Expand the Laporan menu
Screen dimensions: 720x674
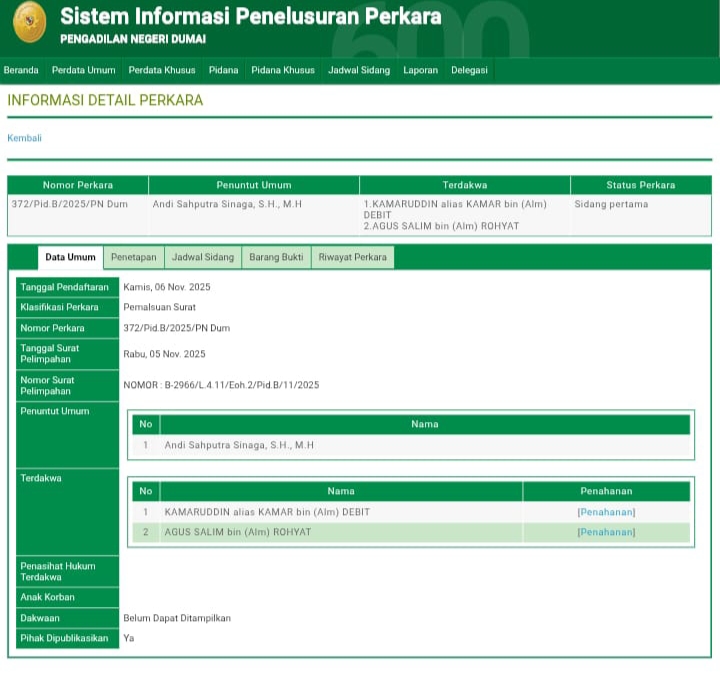pyautogui.click(x=420, y=70)
